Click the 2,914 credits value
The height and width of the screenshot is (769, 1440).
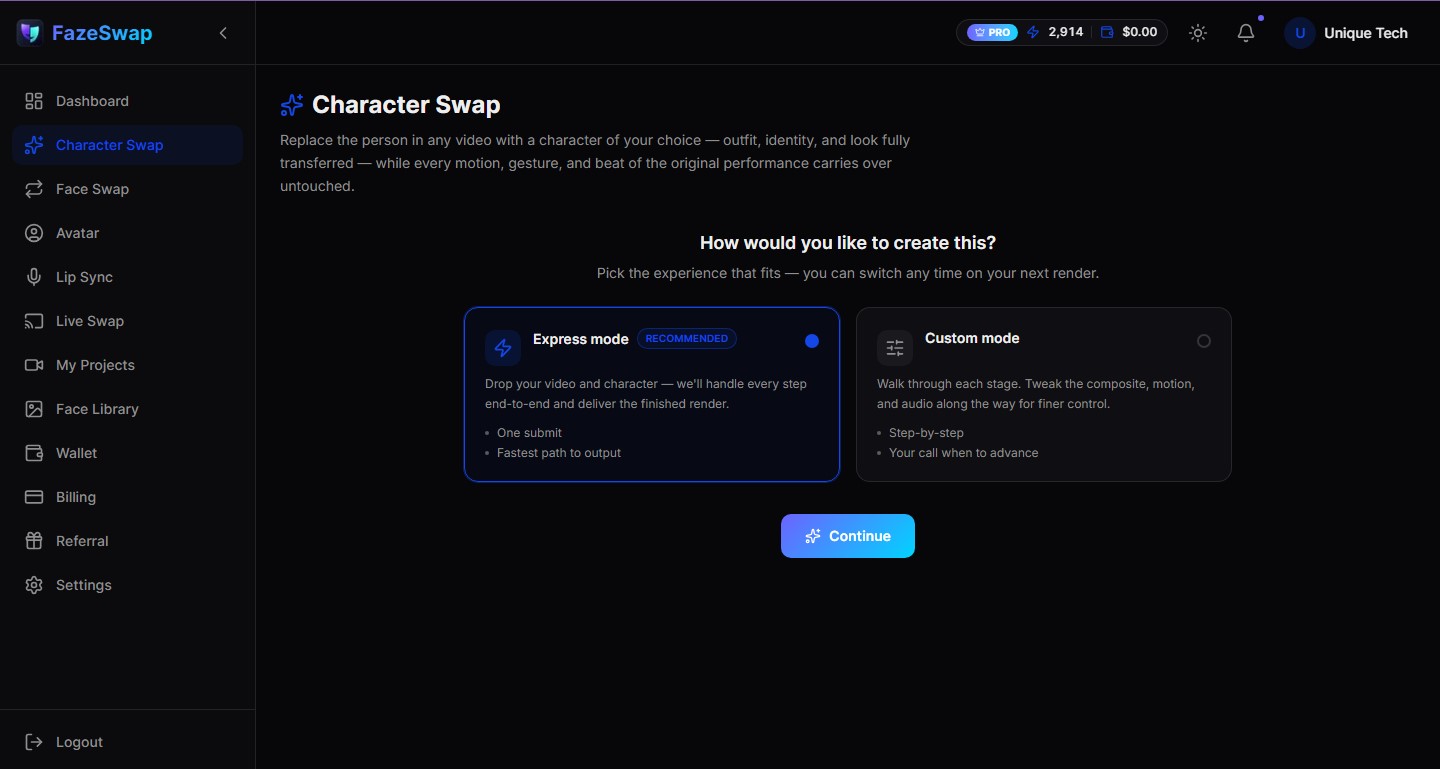click(1066, 32)
